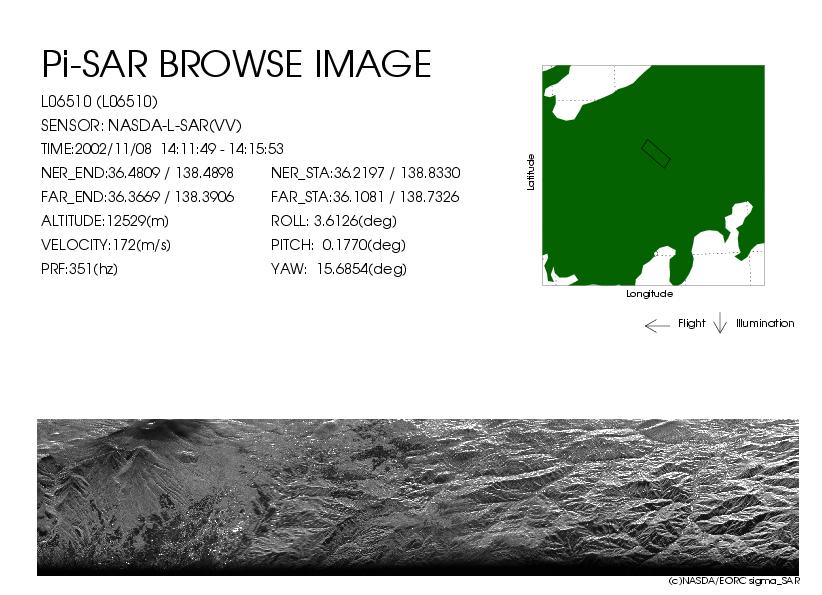Click the Latitude axis label
The width and height of the screenshot is (822, 595).
click(x=531, y=172)
